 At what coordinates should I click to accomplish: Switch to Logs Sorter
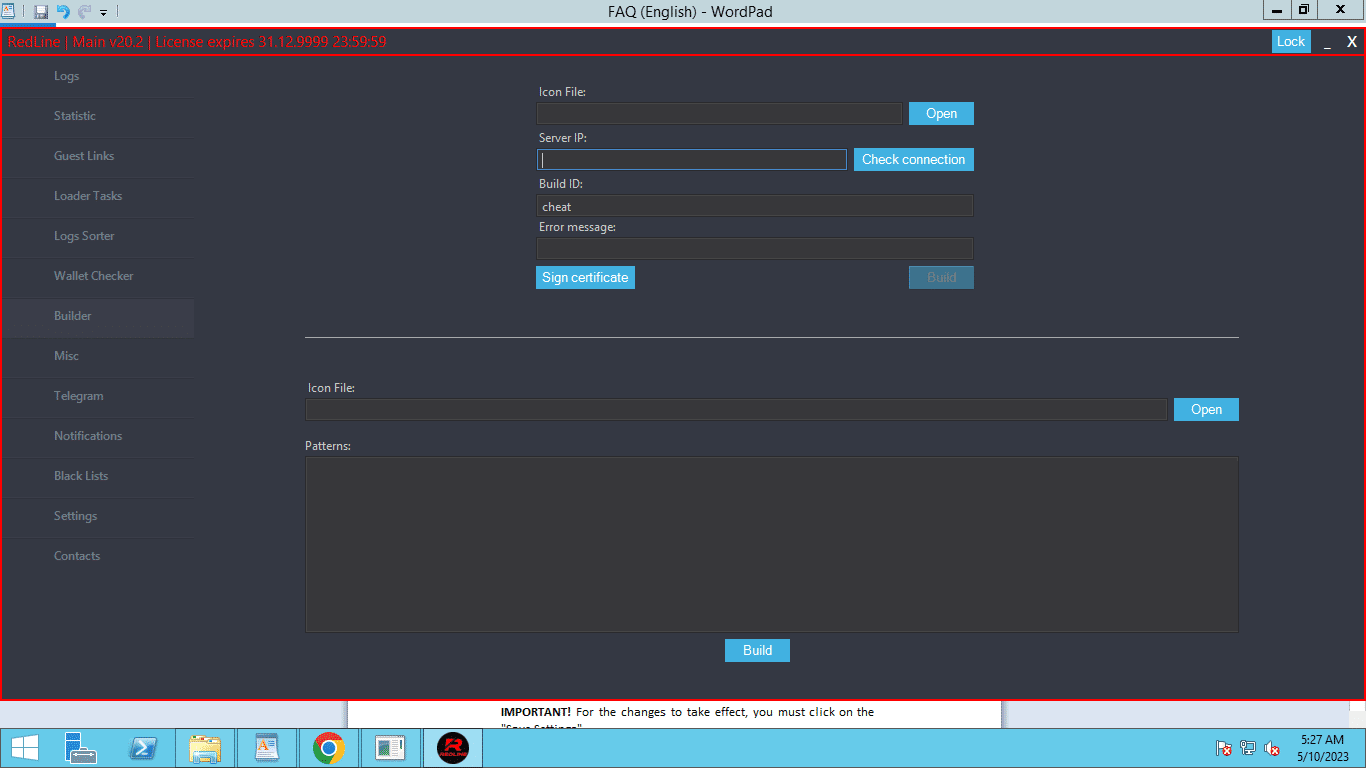[97, 236]
